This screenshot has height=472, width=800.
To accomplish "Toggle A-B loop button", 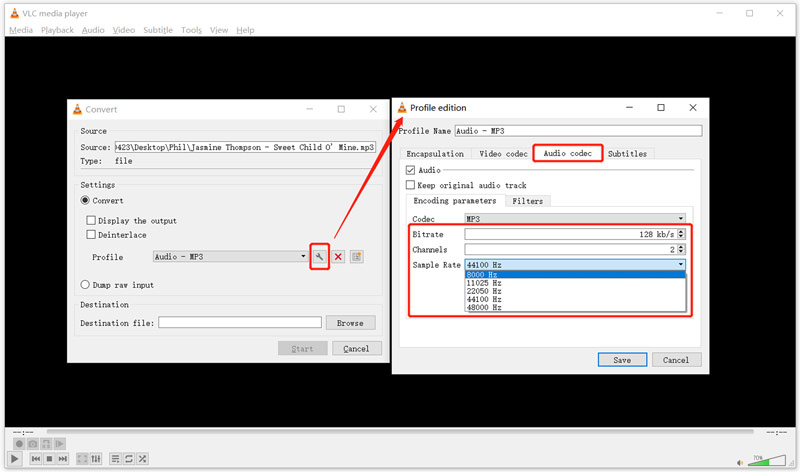I will [46, 443].
